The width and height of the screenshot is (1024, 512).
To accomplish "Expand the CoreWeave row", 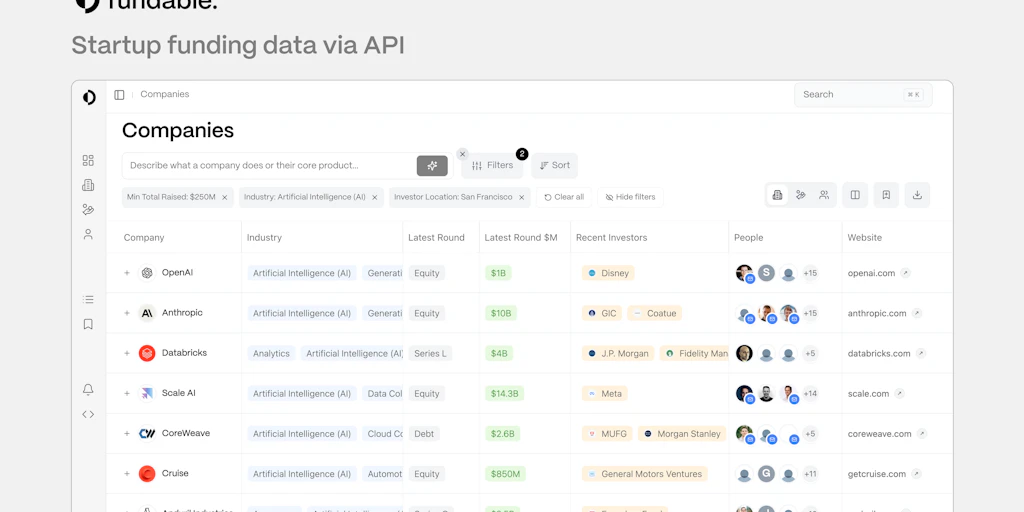I will coord(127,434).
